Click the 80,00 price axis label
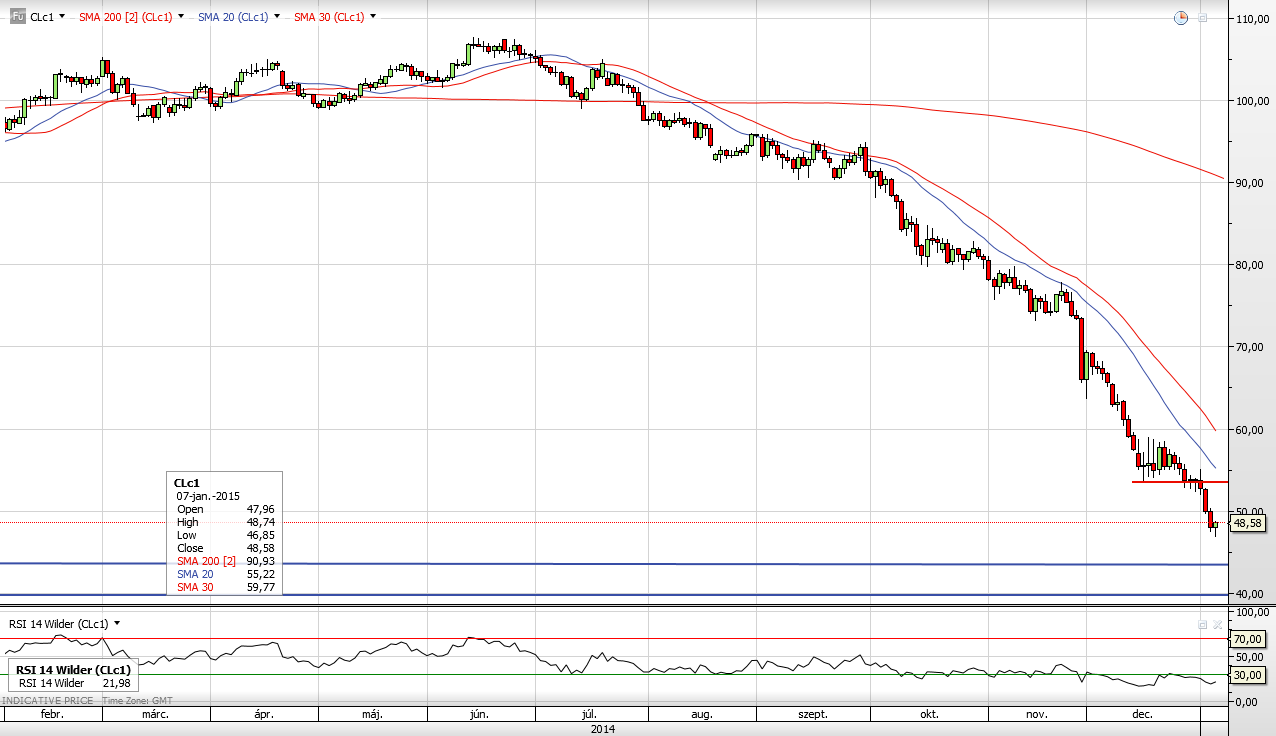The image size is (1276, 736). tap(1251, 265)
